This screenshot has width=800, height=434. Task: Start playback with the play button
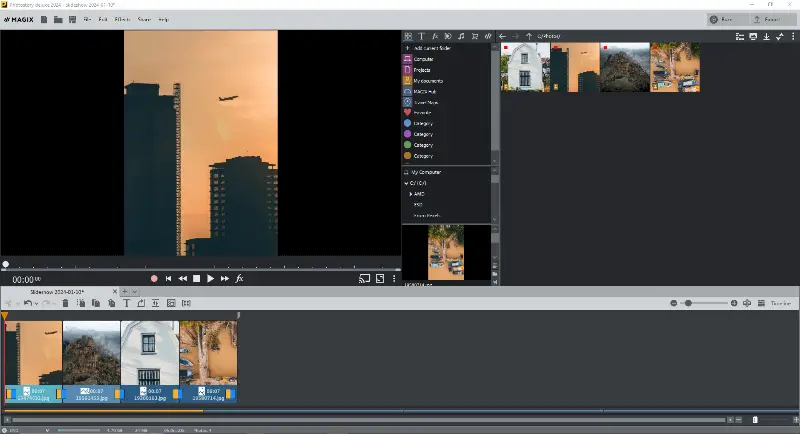coord(210,278)
